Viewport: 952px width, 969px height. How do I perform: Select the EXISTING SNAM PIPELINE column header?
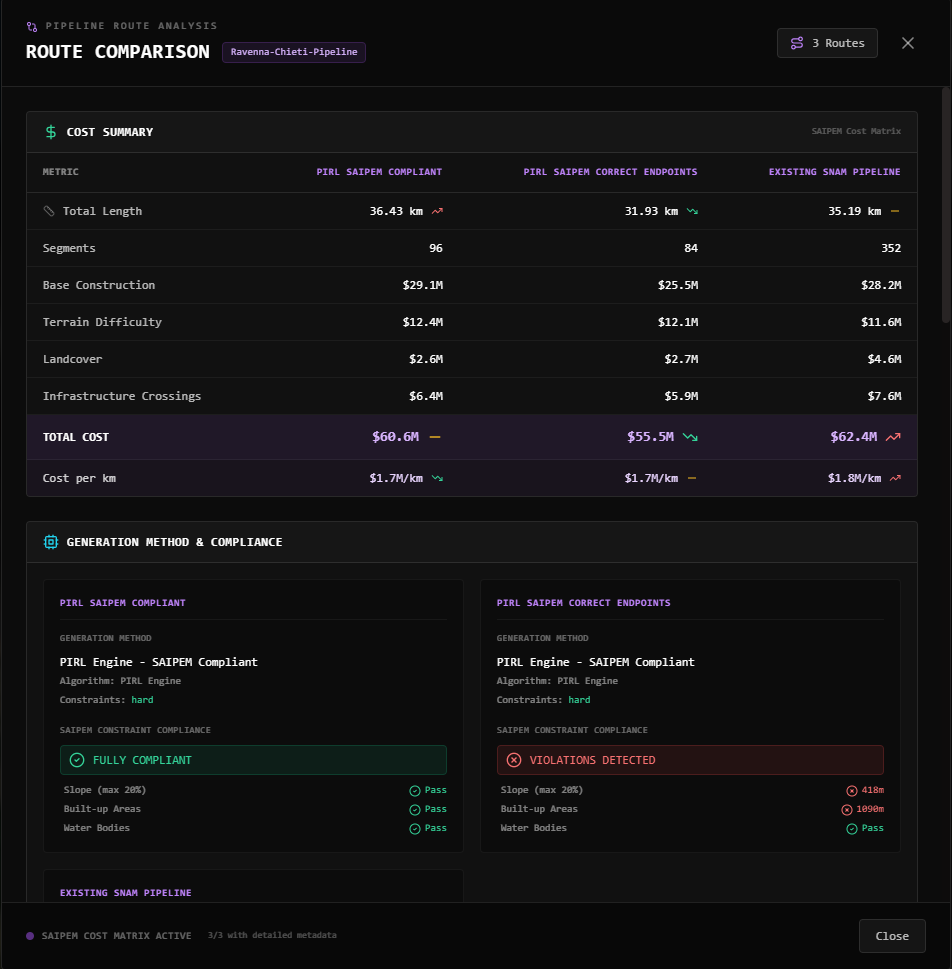(836, 172)
